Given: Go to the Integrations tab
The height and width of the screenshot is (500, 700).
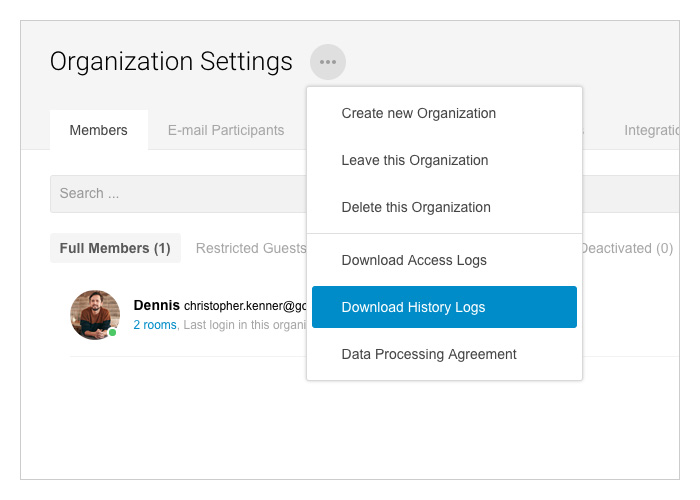Looking at the screenshot, I should pyautogui.click(x=651, y=130).
